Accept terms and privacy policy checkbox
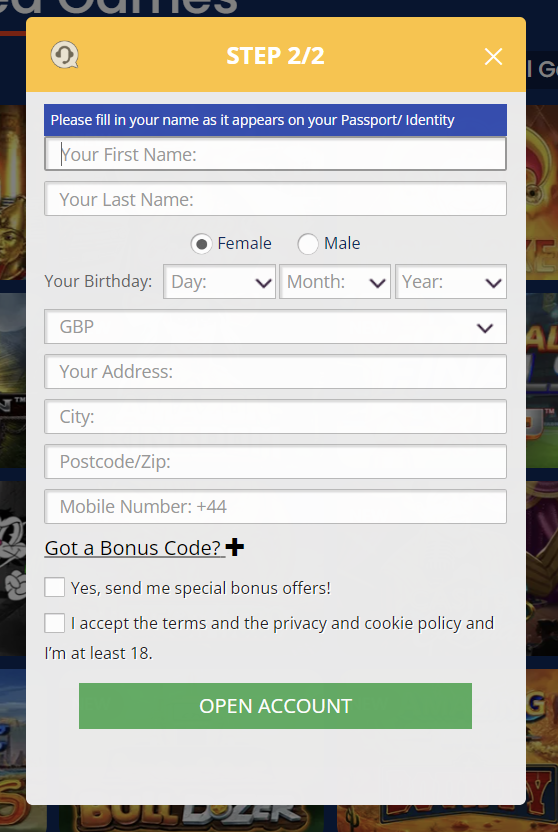558x832 pixels. click(55, 623)
